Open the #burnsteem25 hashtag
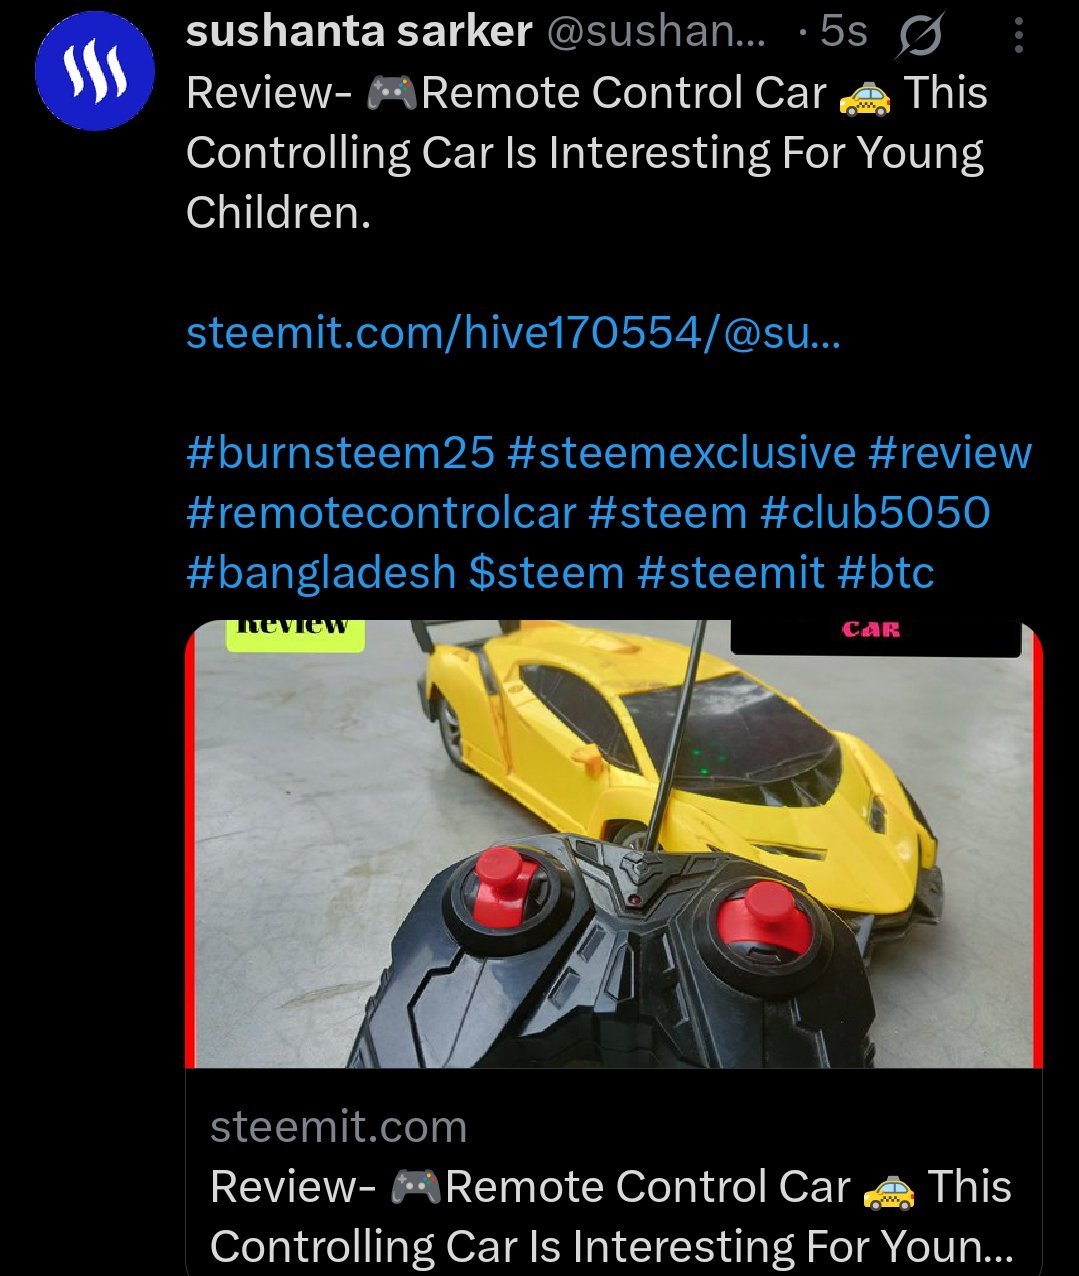This screenshot has width=1079, height=1276. (x=340, y=453)
